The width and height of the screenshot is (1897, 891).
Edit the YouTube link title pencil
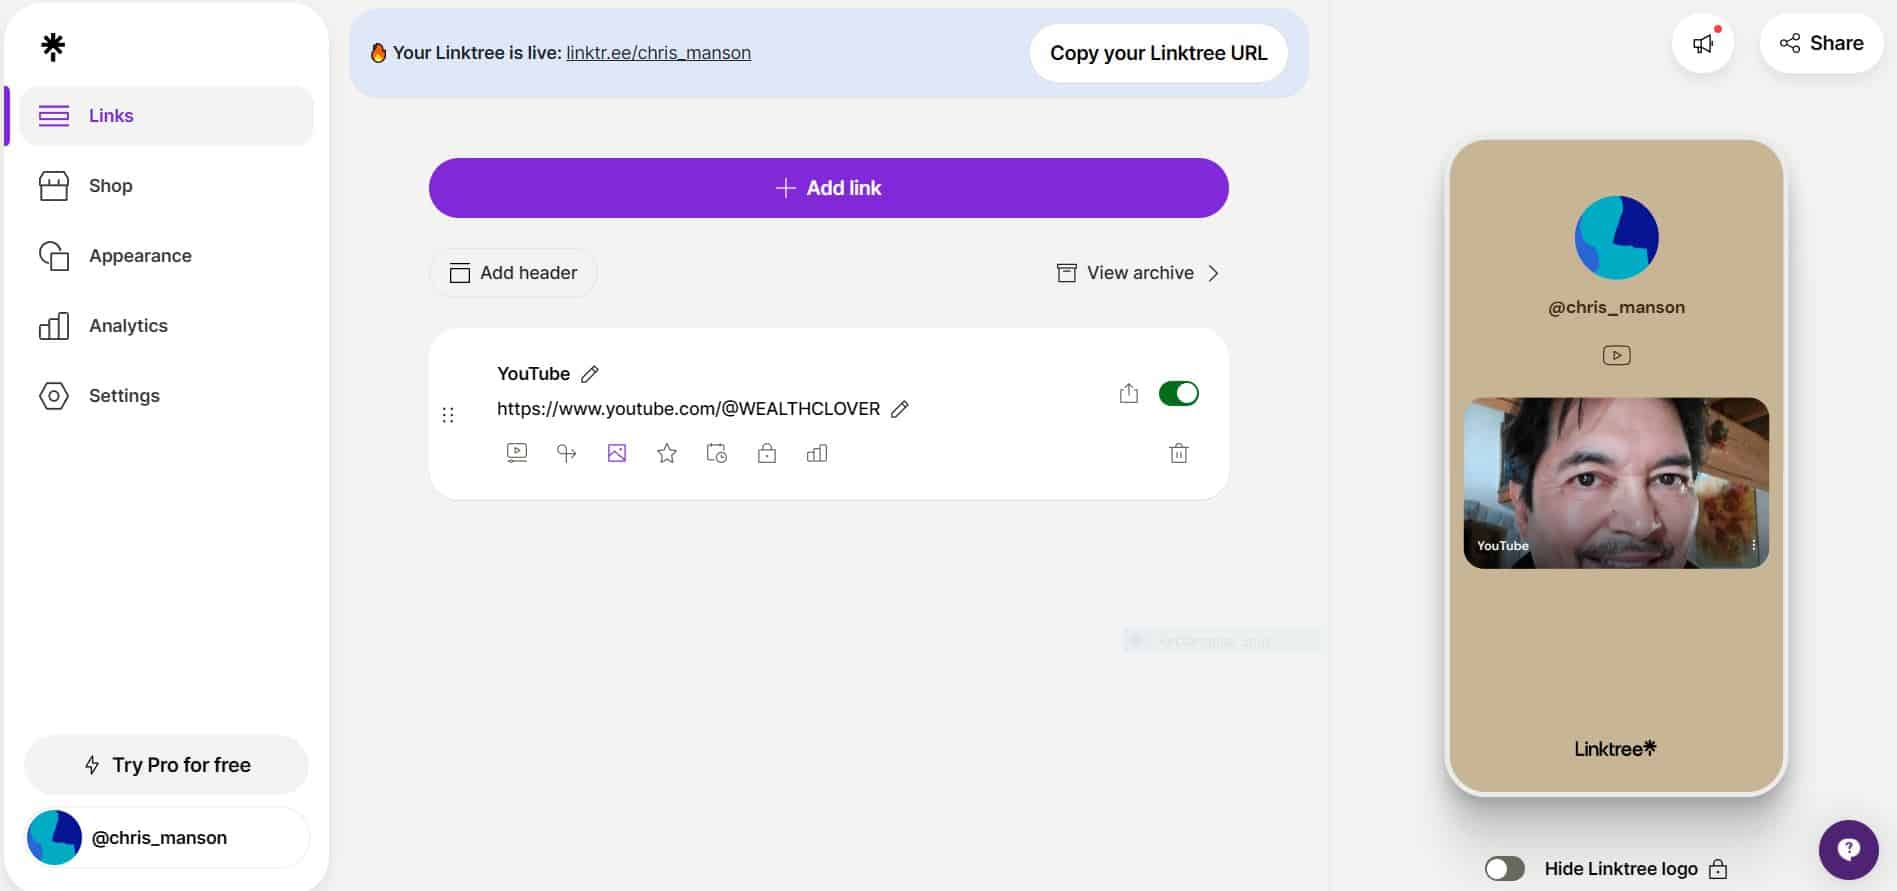(x=590, y=374)
